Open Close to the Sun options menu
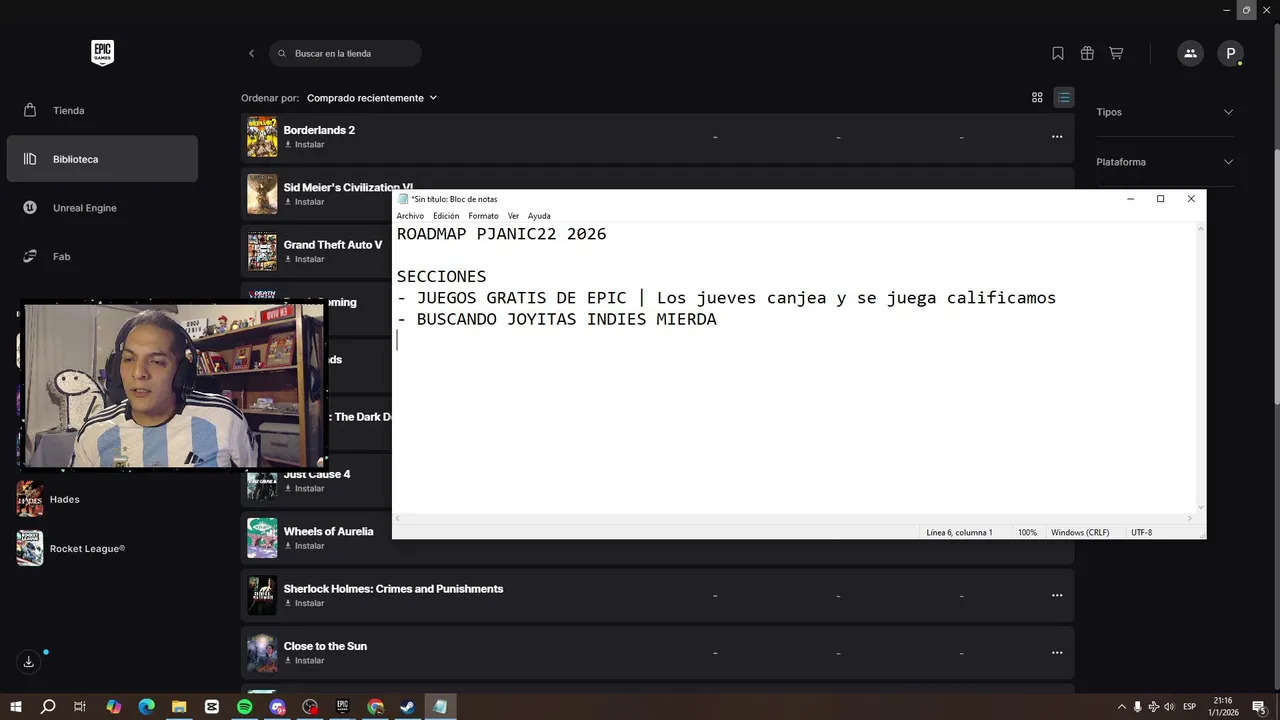This screenshot has width=1280, height=720. [x=1057, y=653]
